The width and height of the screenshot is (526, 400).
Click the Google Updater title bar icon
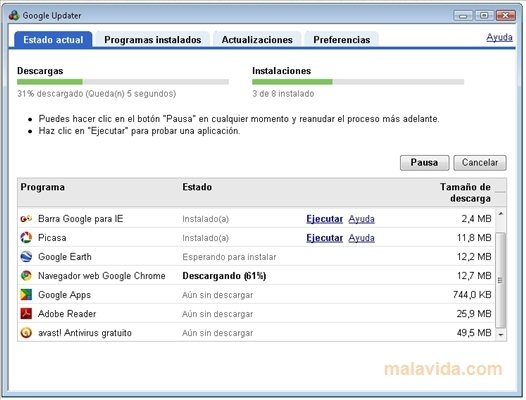click(x=14, y=15)
